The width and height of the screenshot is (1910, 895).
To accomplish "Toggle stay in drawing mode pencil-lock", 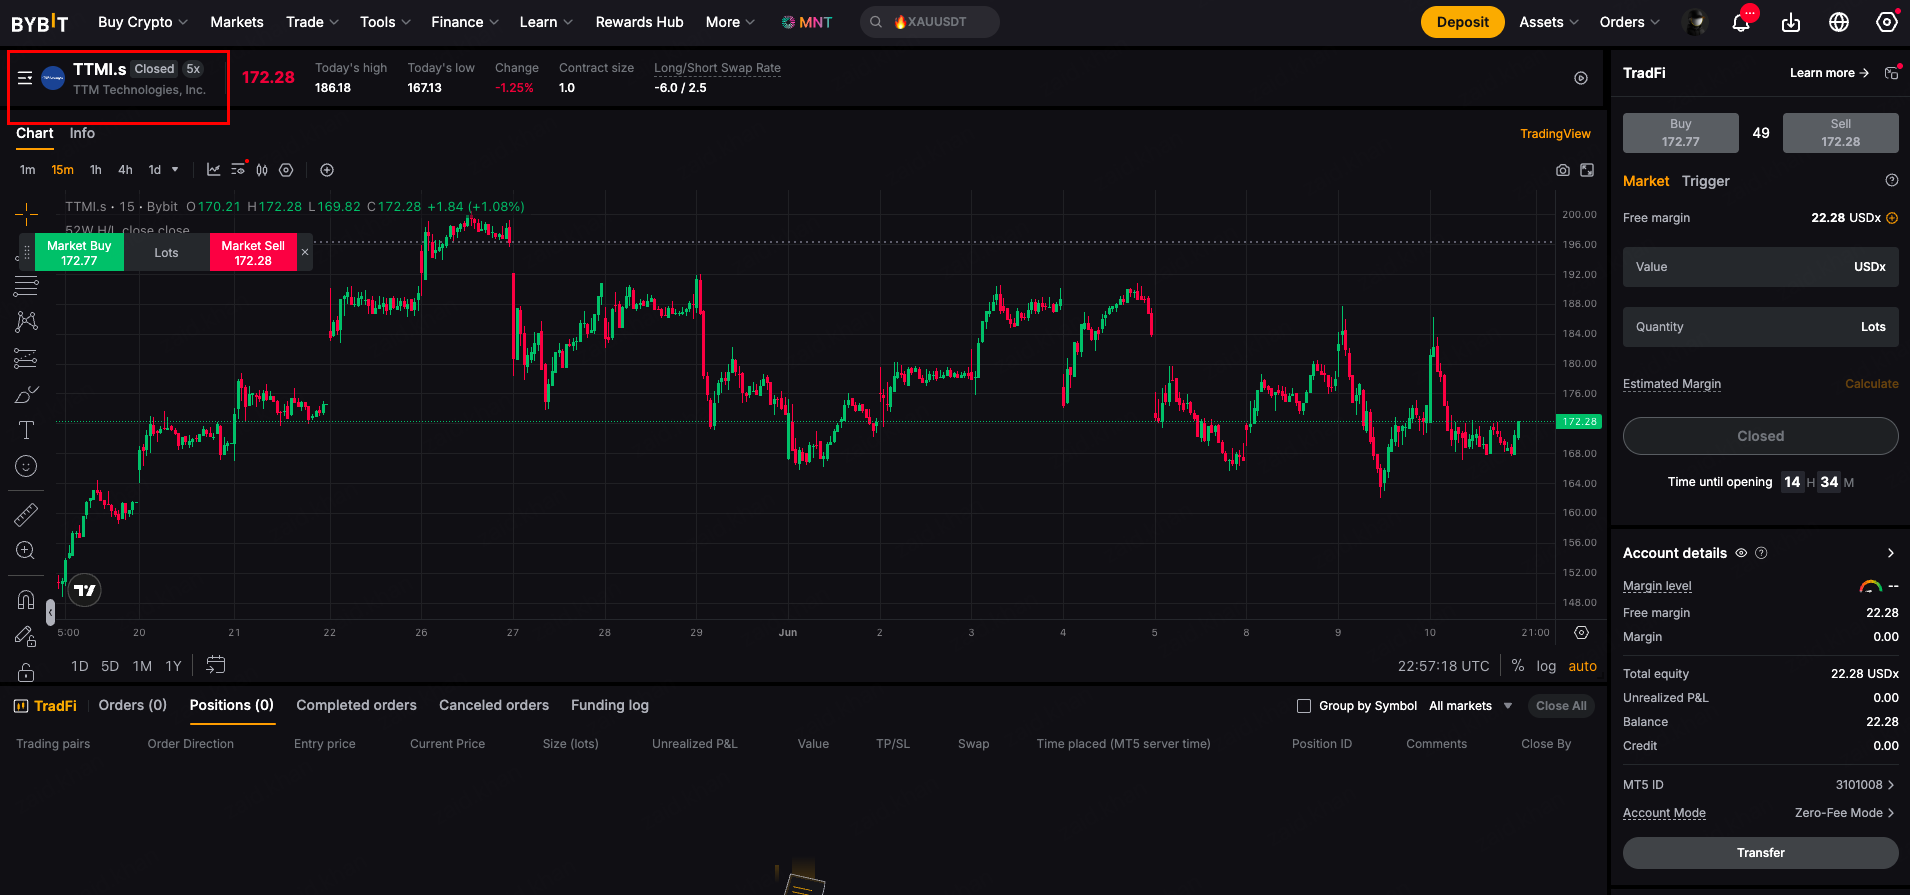I will pos(26,636).
